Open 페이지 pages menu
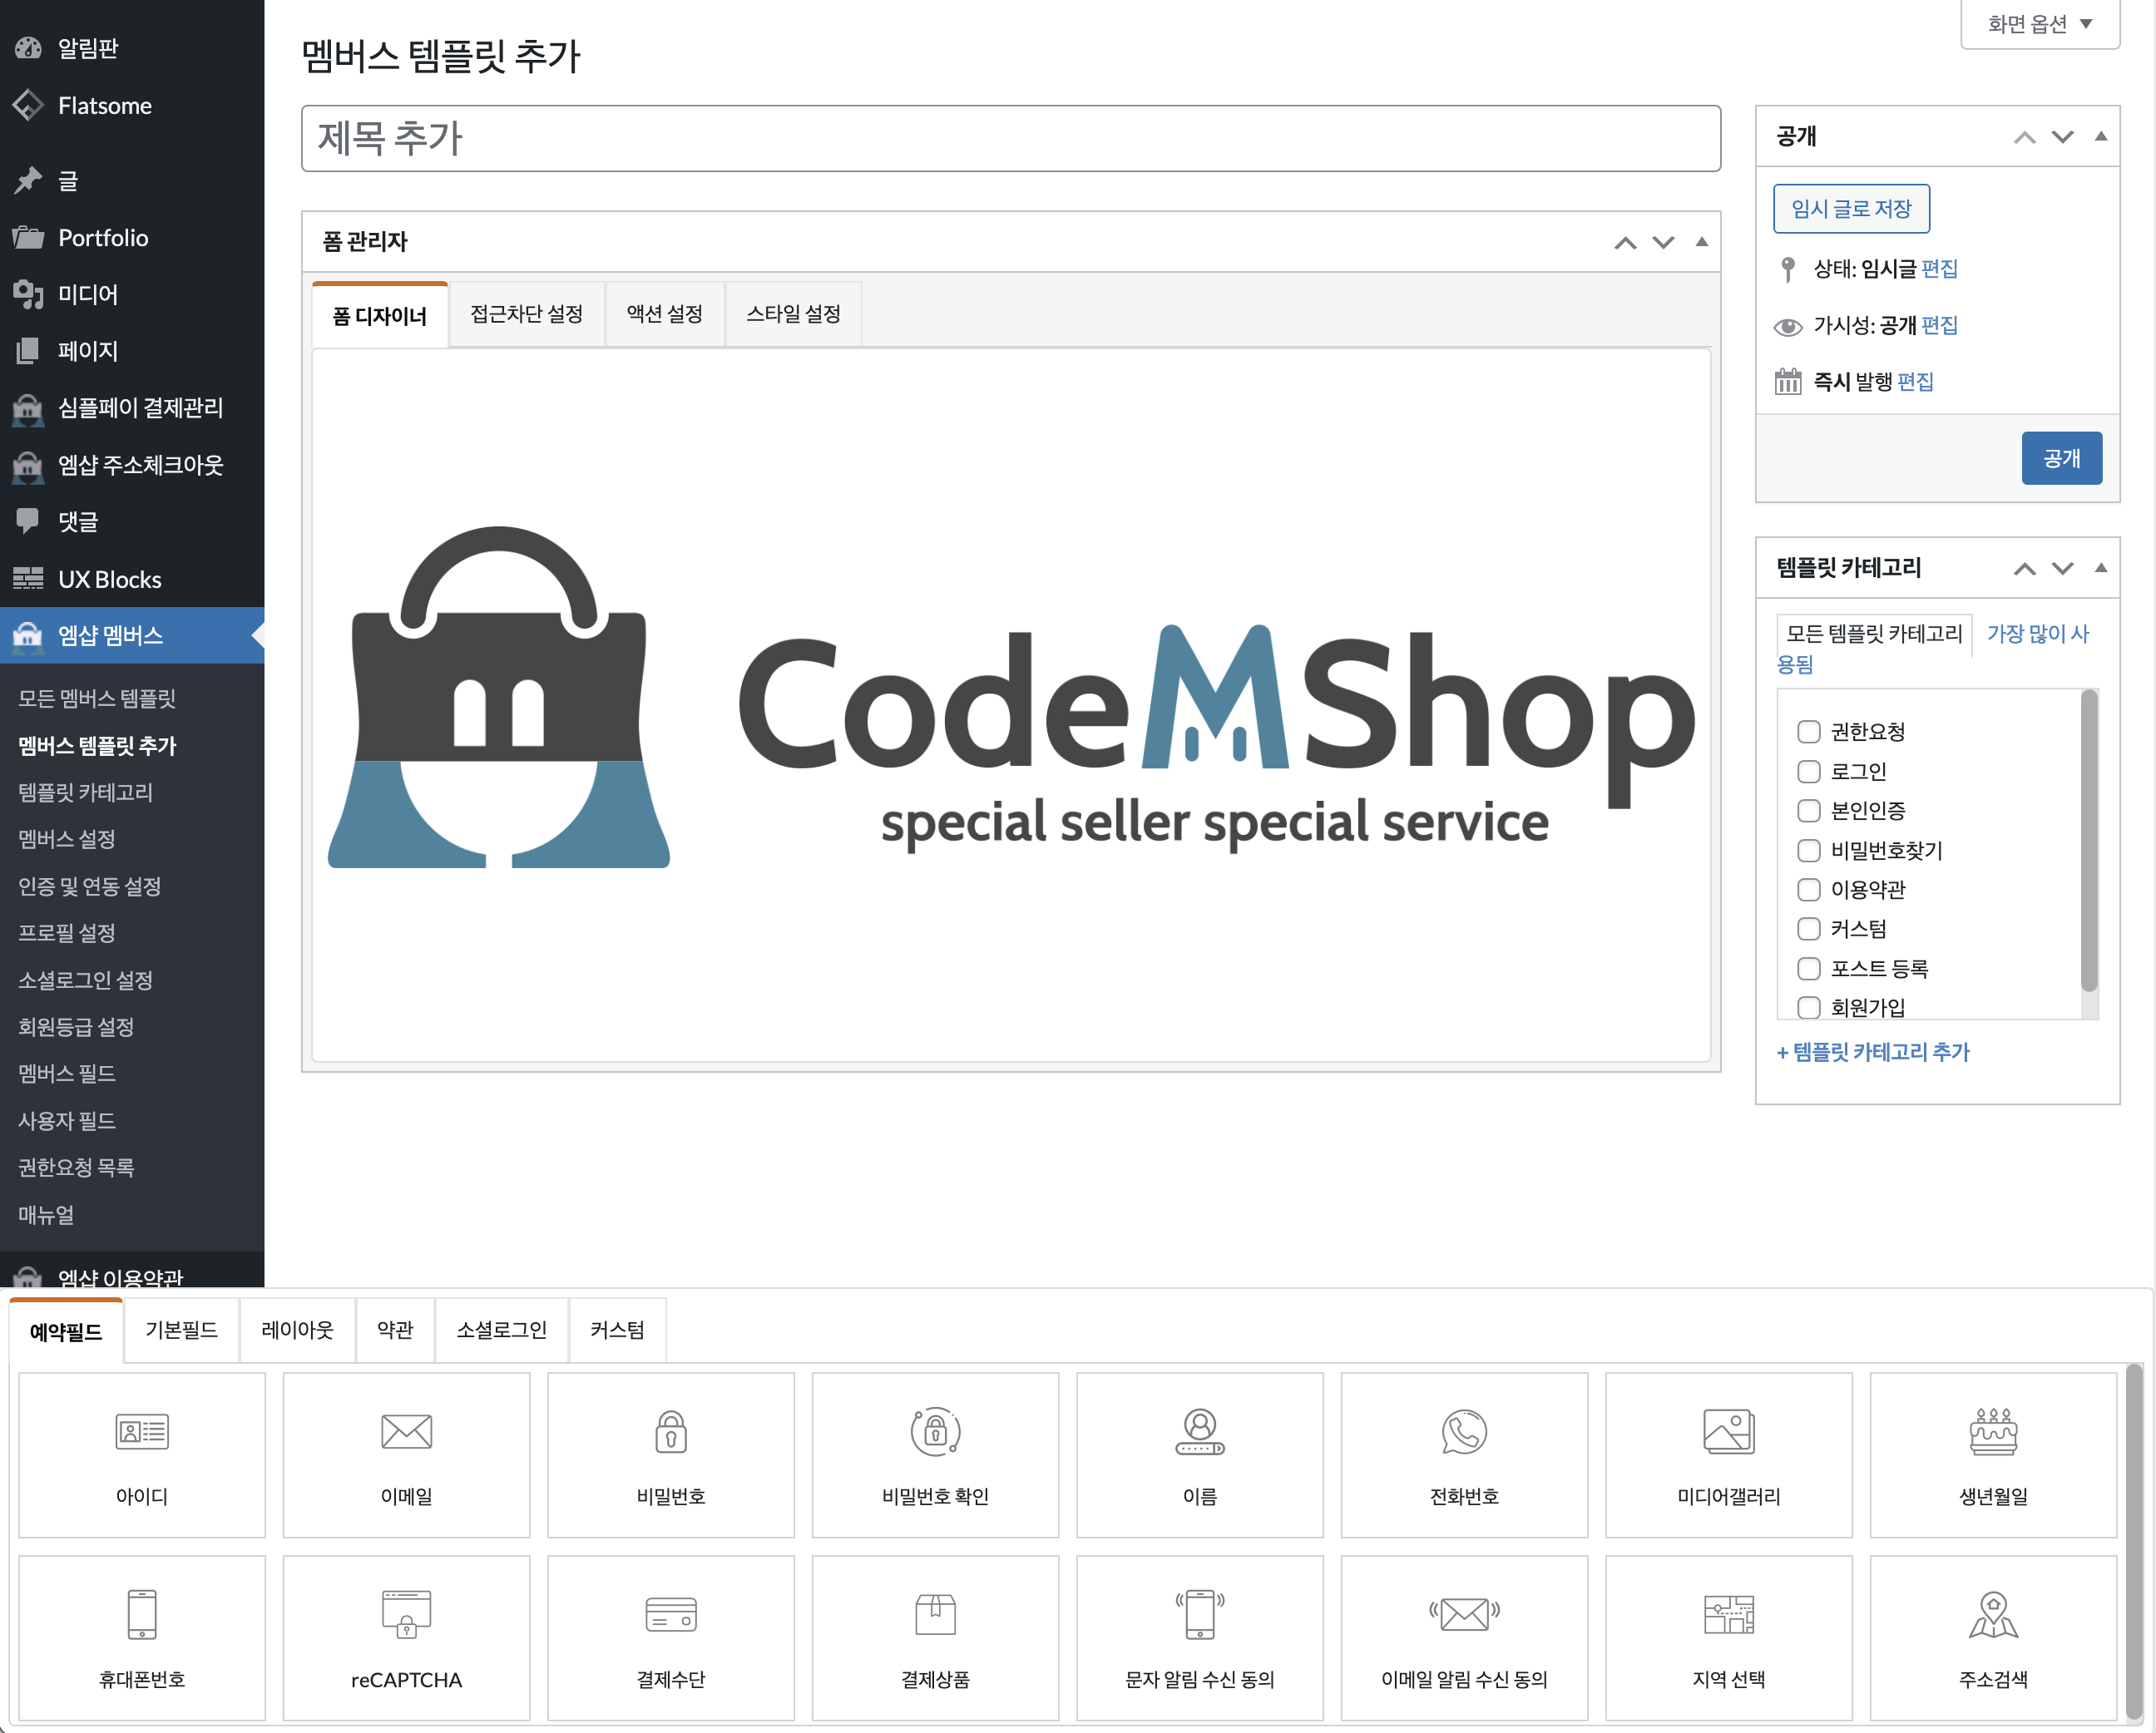This screenshot has height=1733, width=2156. coord(132,351)
